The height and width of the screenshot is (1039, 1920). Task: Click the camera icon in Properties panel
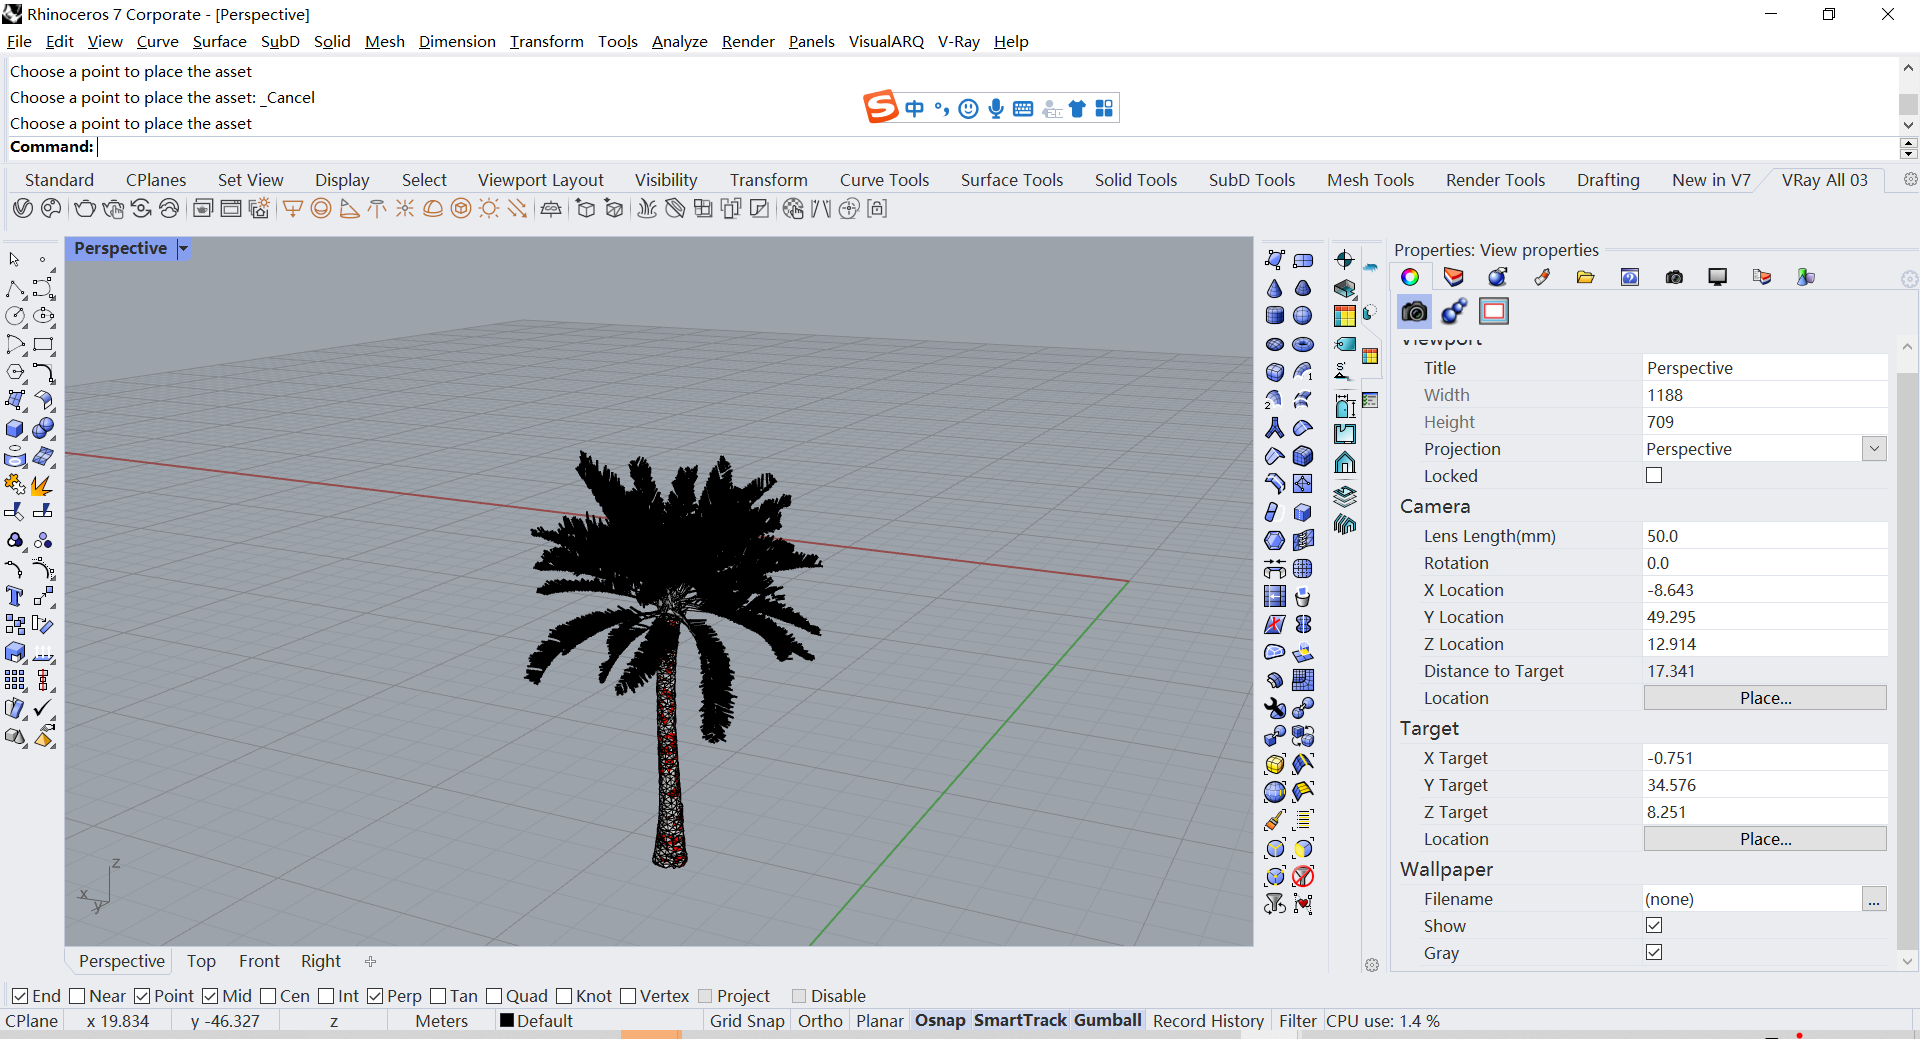1414,311
